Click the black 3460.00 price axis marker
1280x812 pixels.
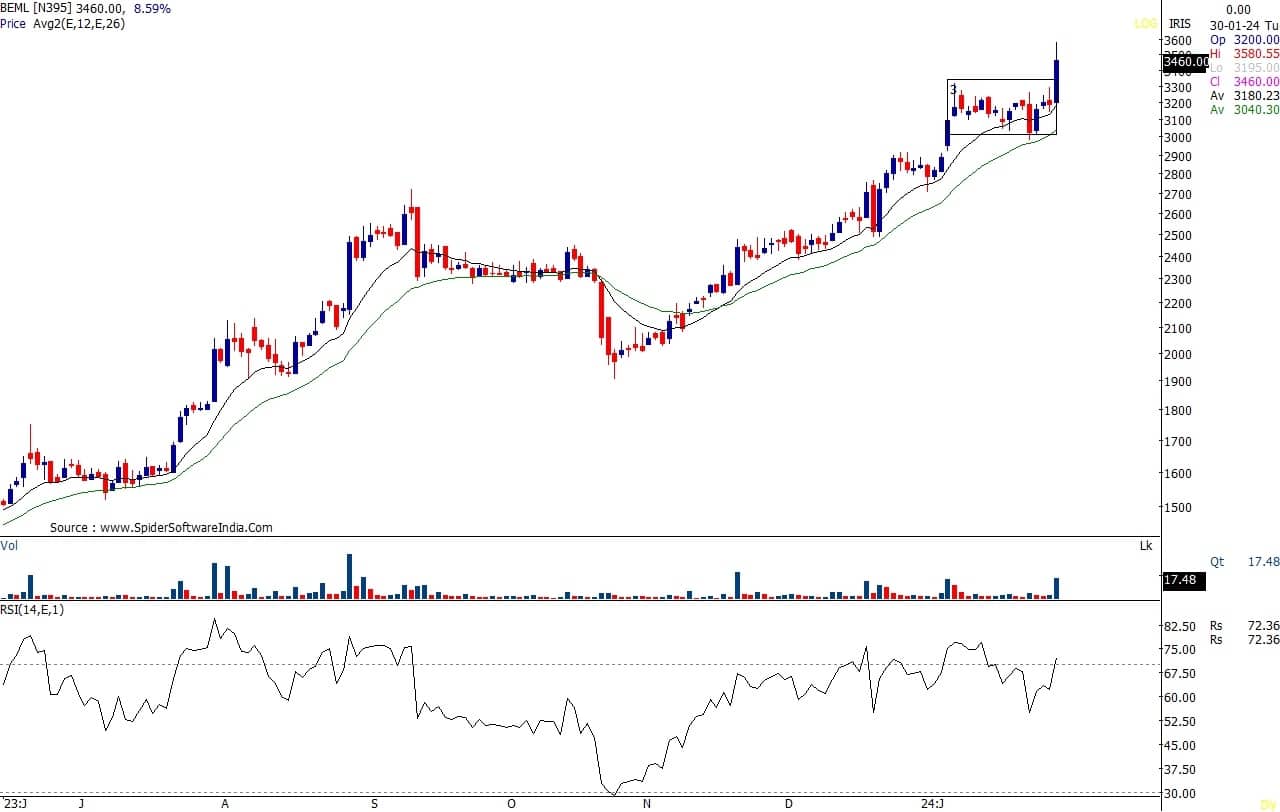1184,62
